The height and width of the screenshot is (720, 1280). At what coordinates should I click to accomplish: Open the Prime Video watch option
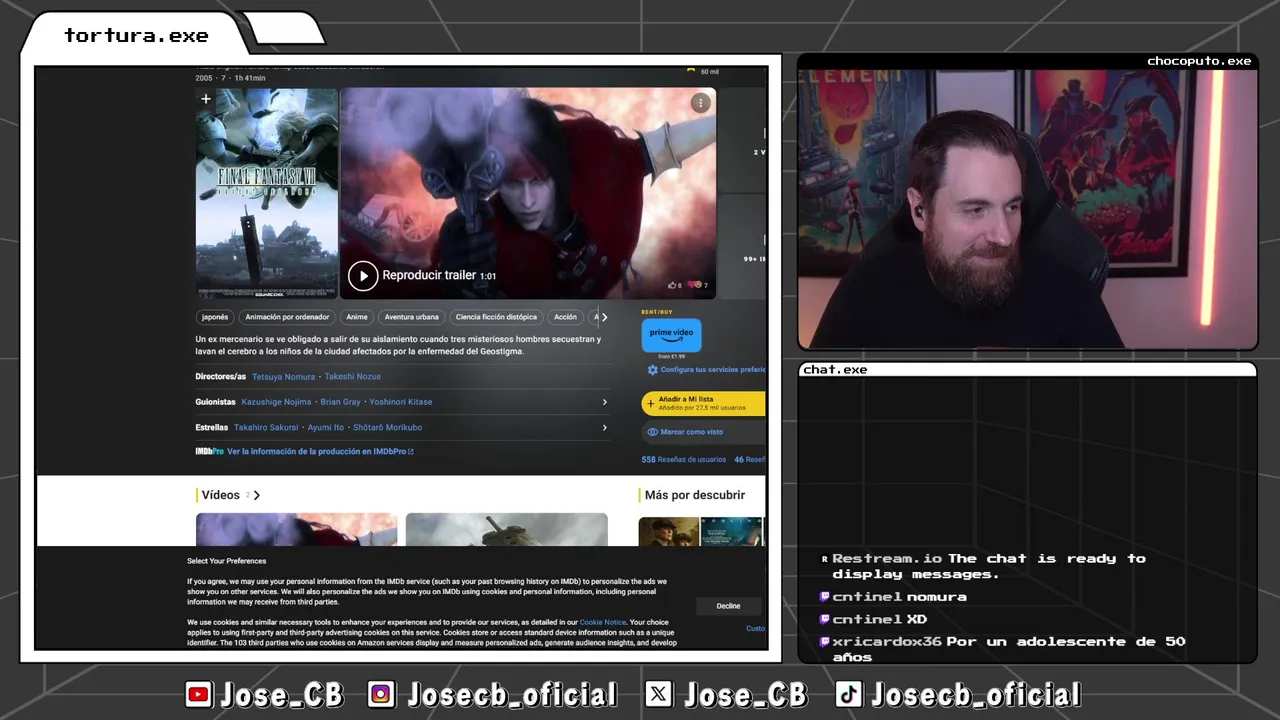coord(671,335)
